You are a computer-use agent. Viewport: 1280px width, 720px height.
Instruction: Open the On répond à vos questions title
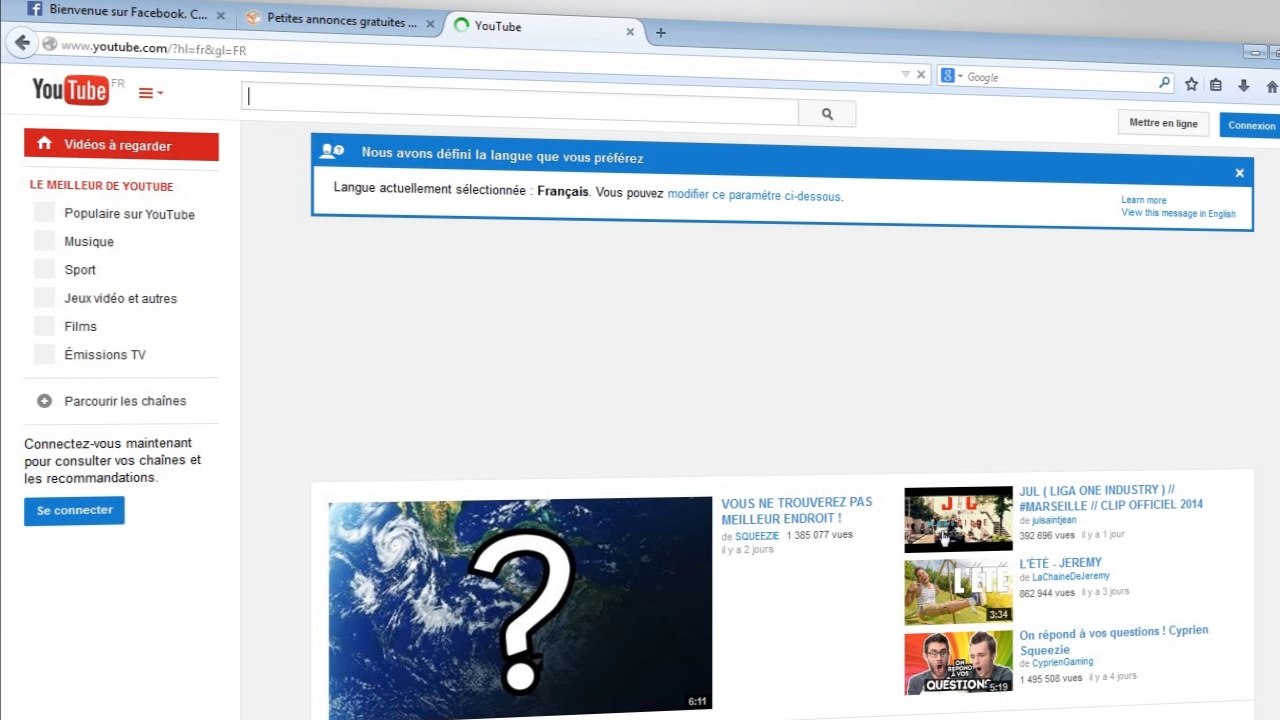click(1114, 640)
